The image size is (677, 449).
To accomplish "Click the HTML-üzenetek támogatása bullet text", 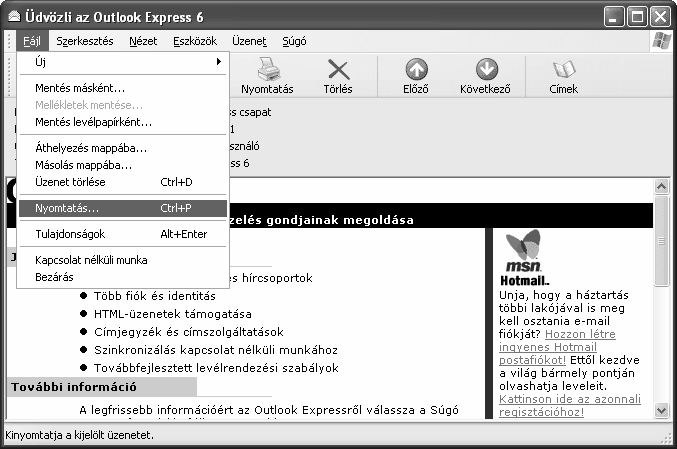I will (173, 314).
